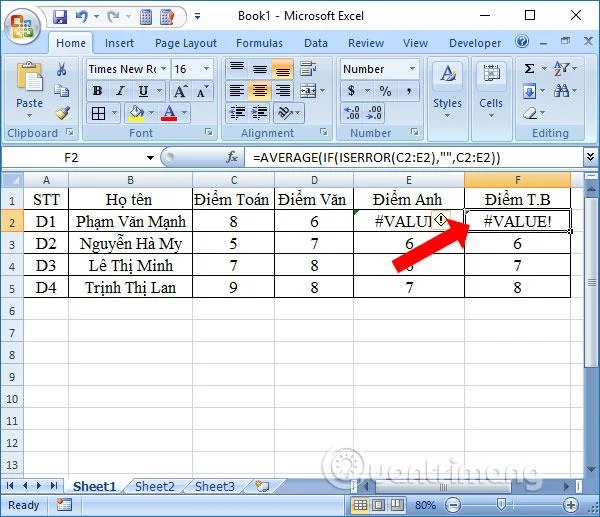This screenshot has width=600, height=517.
Task: Switch to Page Layout view
Action: pyautogui.click(x=378, y=505)
